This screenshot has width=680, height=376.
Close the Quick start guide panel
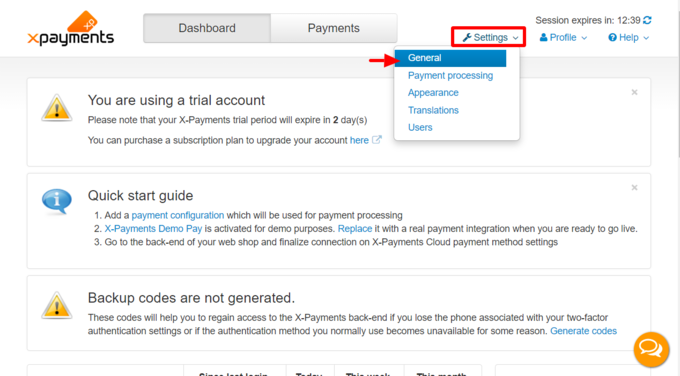pos(634,188)
